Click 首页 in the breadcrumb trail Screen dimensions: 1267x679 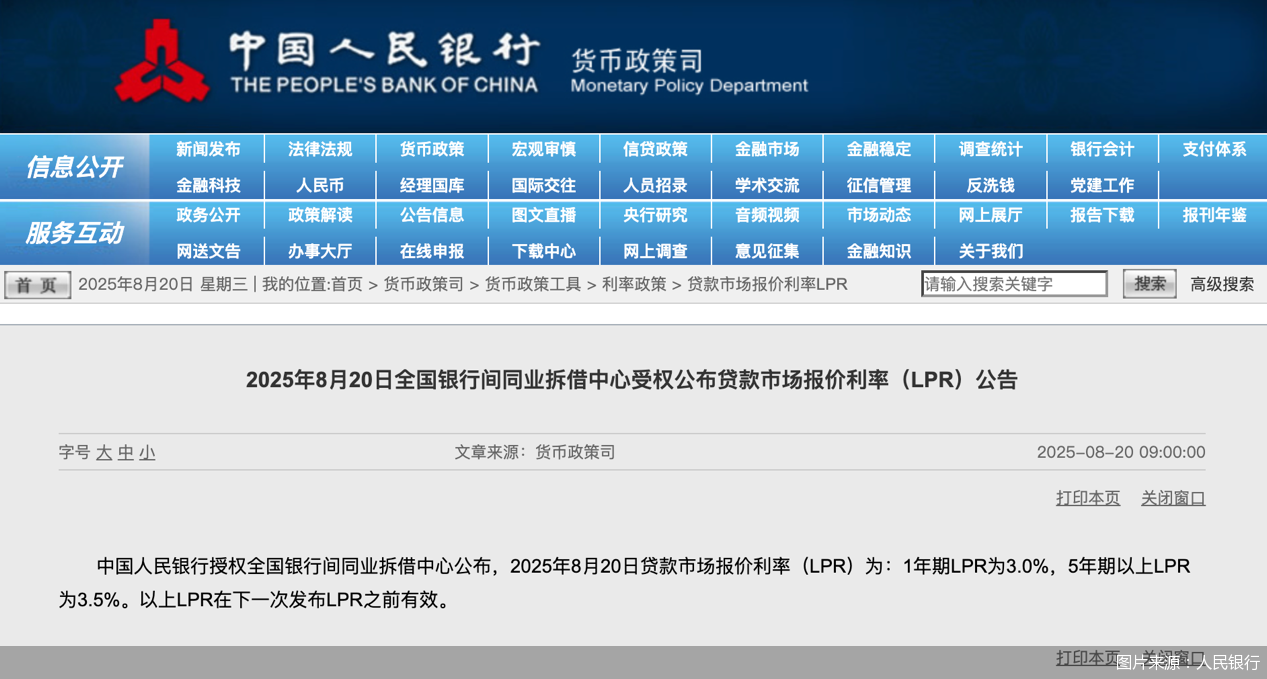click(347, 284)
